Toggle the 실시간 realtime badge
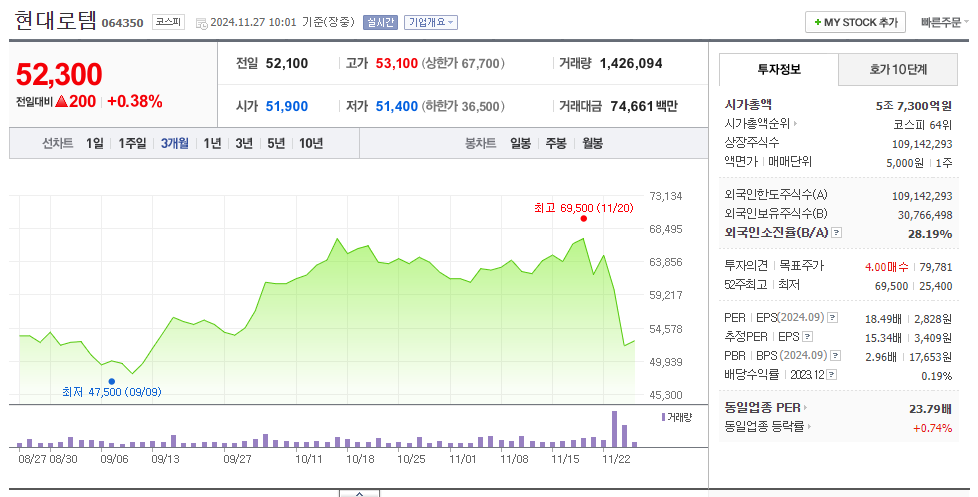The height and width of the screenshot is (497, 978). coord(380,22)
